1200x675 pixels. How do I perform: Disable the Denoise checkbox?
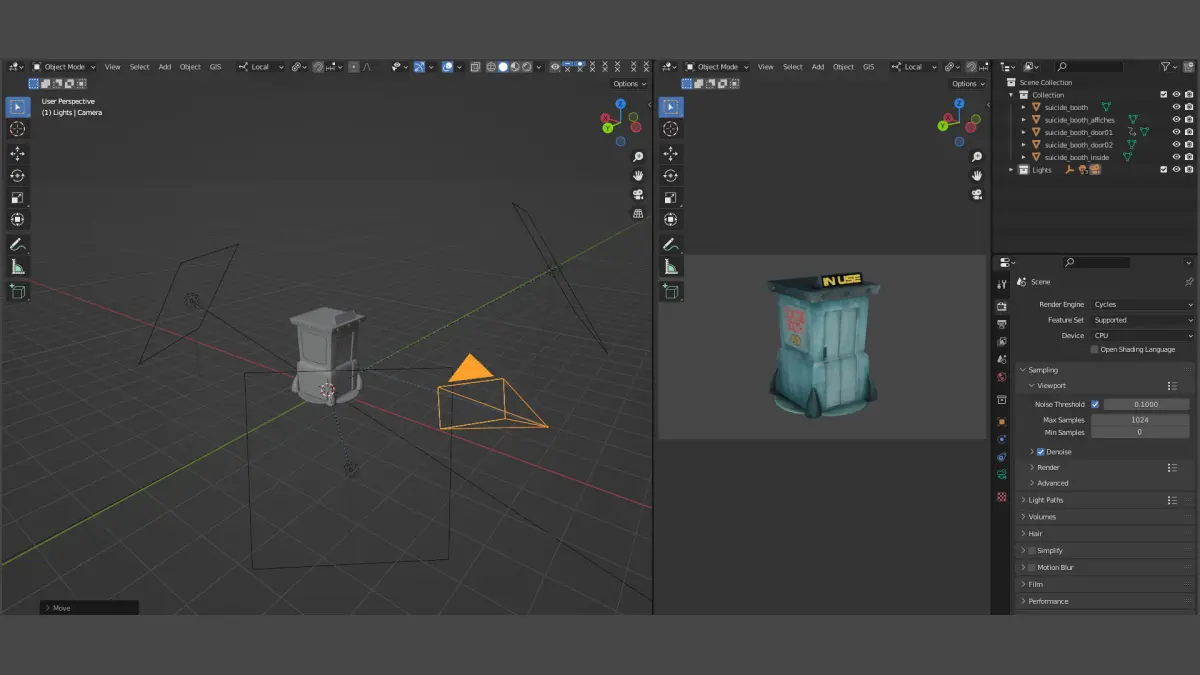1040,452
